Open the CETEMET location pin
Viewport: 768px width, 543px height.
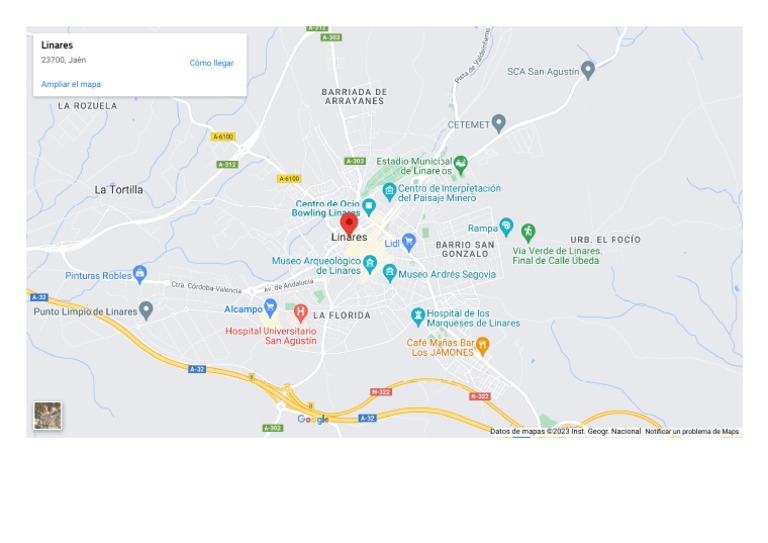tap(499, 123)
